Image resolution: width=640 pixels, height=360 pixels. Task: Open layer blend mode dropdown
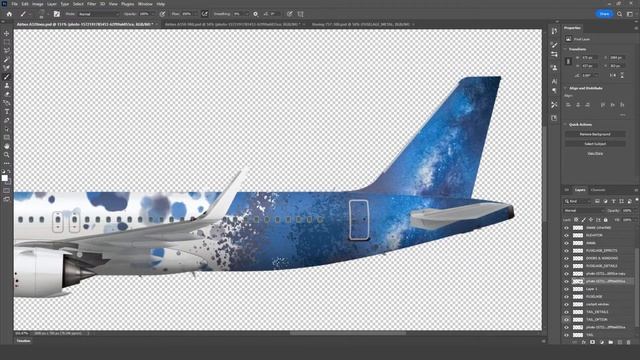pos(584,211)
